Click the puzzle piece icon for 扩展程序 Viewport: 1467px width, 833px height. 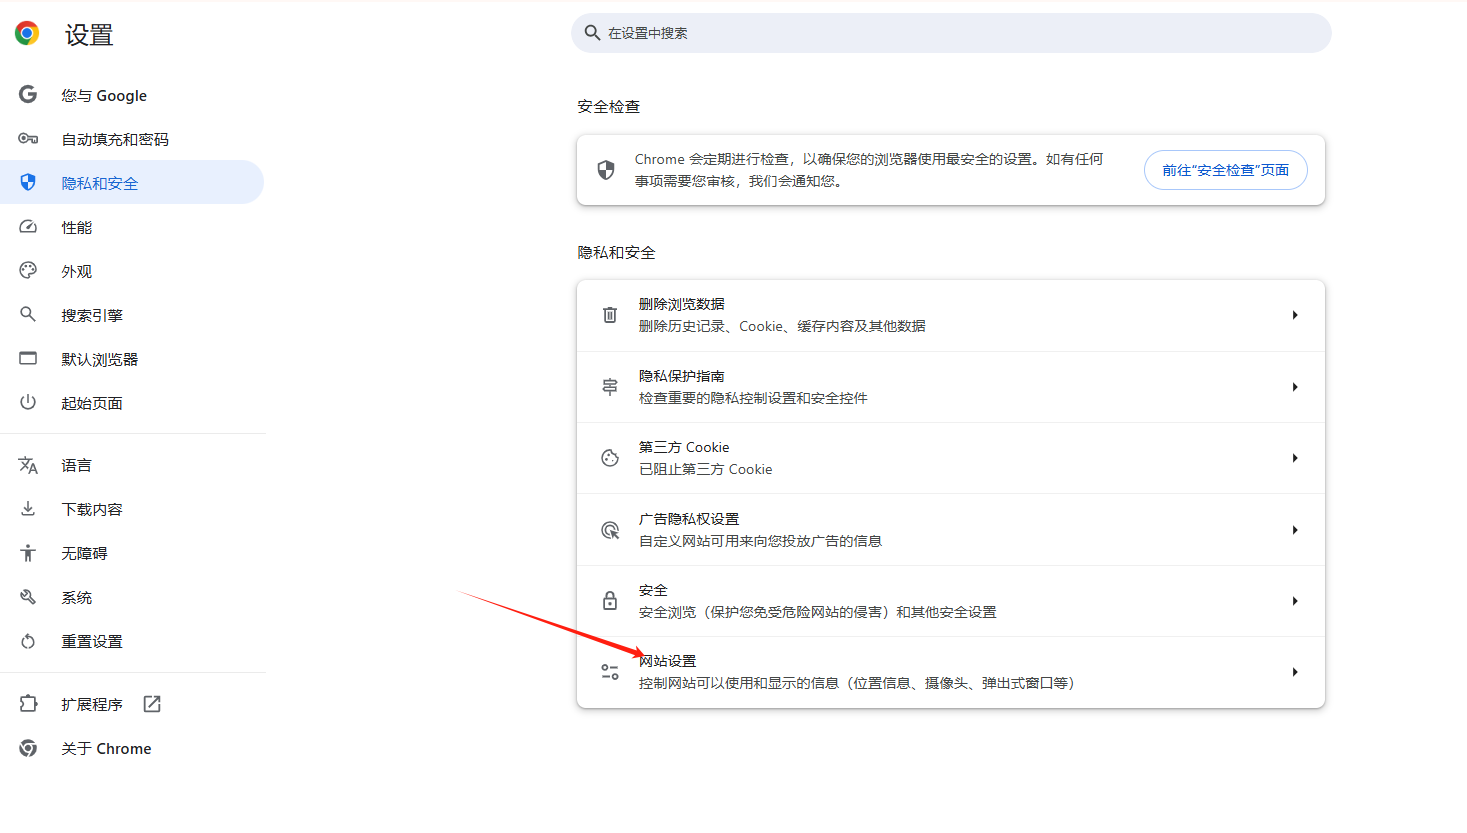[28, 704]
